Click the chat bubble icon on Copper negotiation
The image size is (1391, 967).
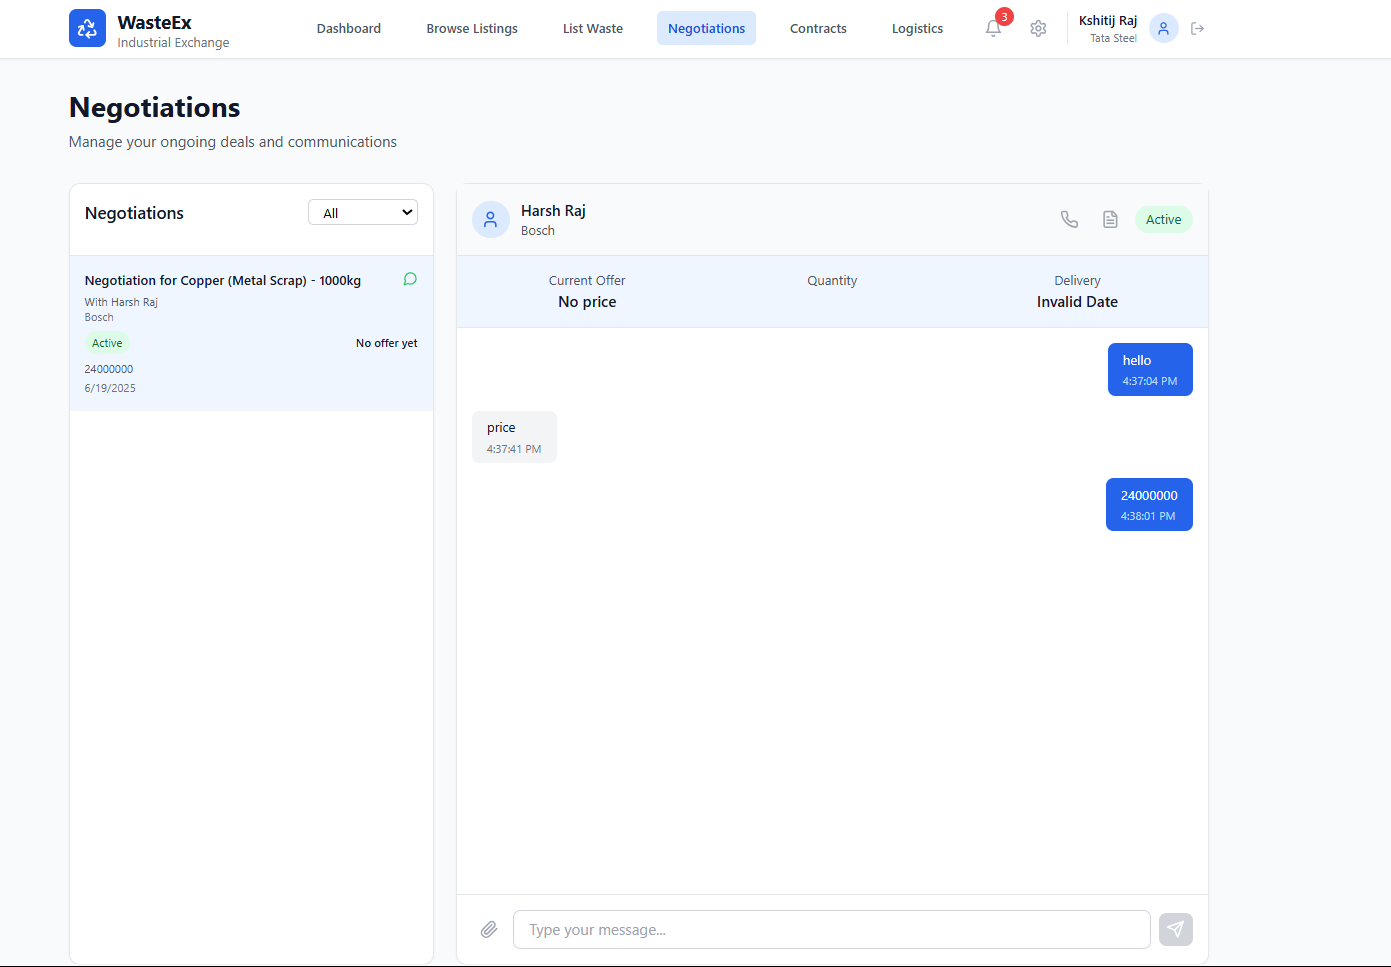(x=410, y=279)
